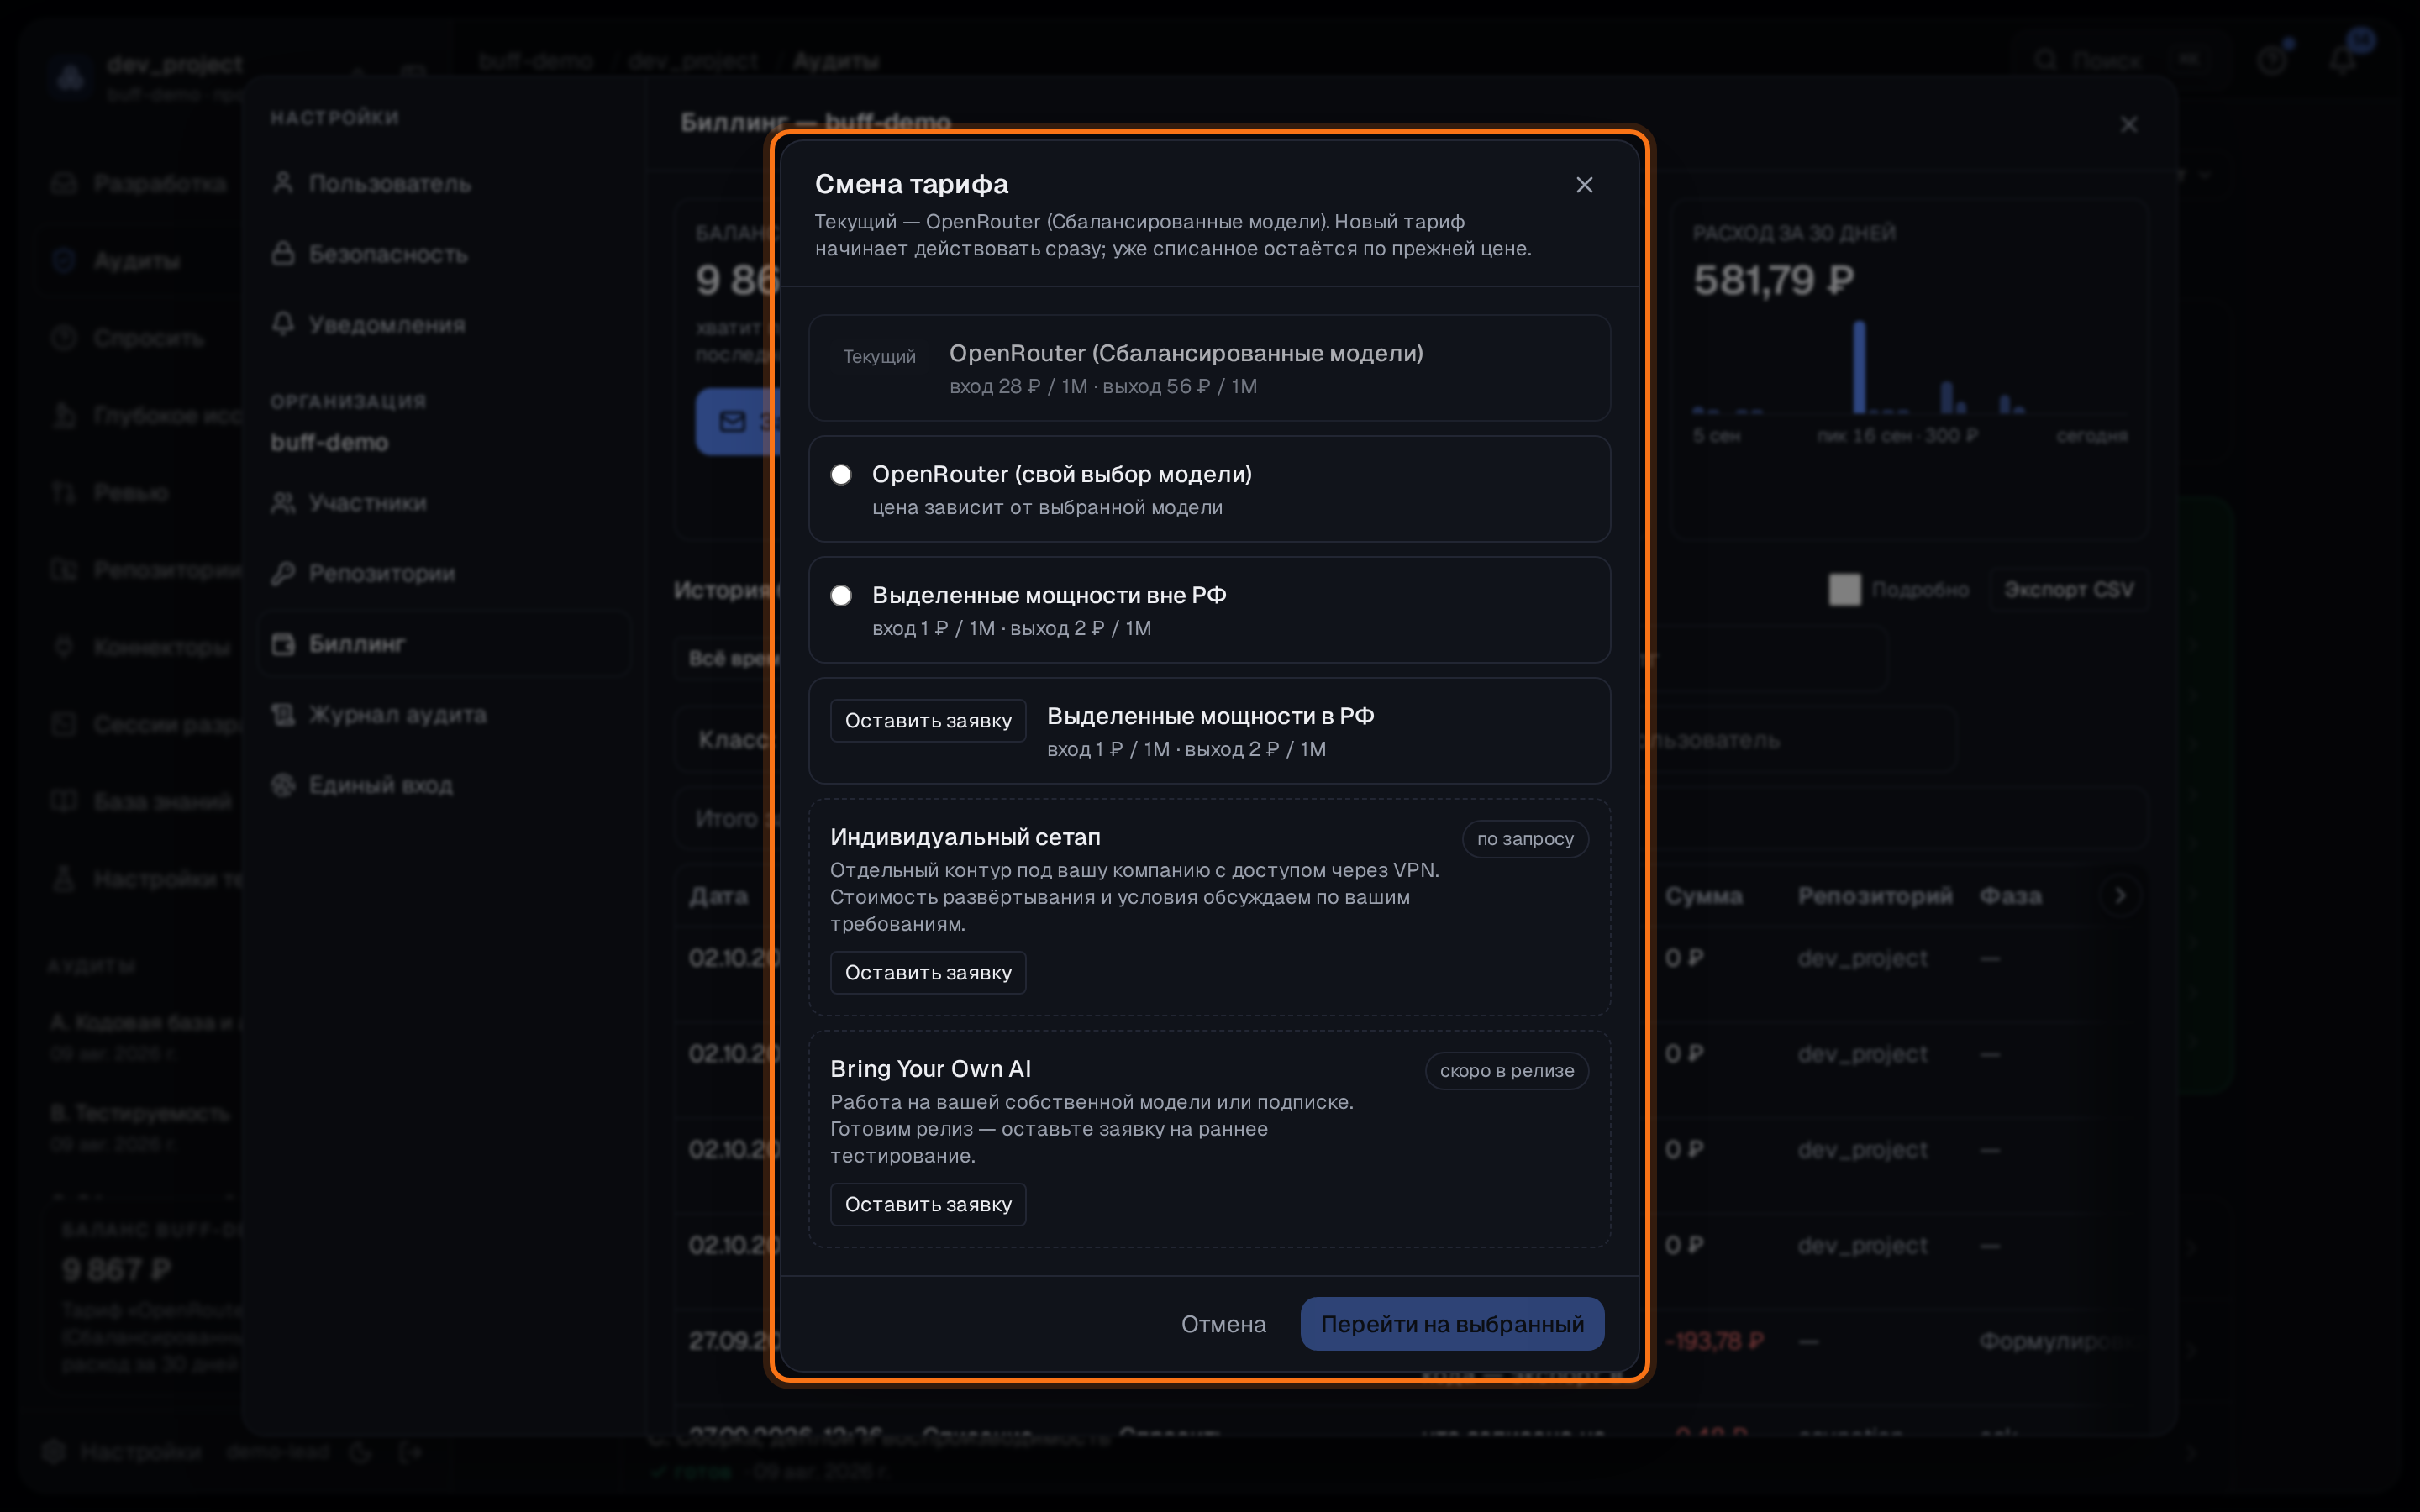Image resolution: width=2420 pixels, height=1512 pixels.
Task: Click the 581,79 ₽ expense value
Action: [x=1773, y=280]
